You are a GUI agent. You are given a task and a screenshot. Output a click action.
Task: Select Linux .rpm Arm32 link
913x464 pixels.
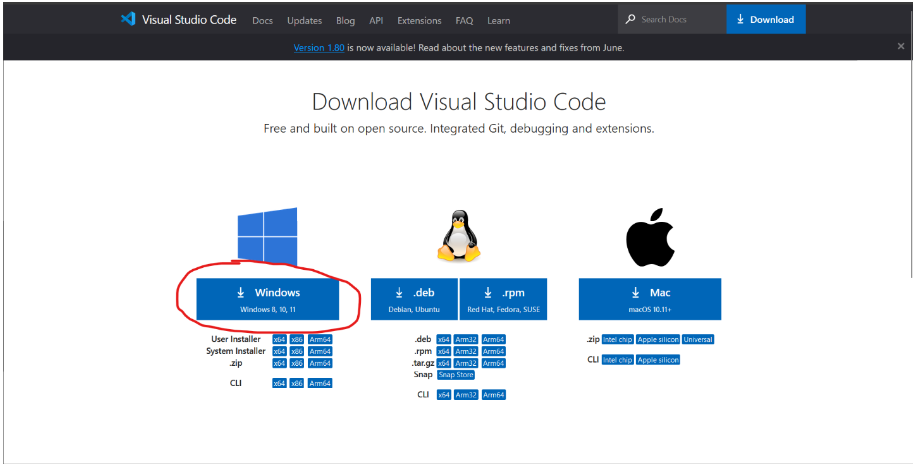point(466,352)
